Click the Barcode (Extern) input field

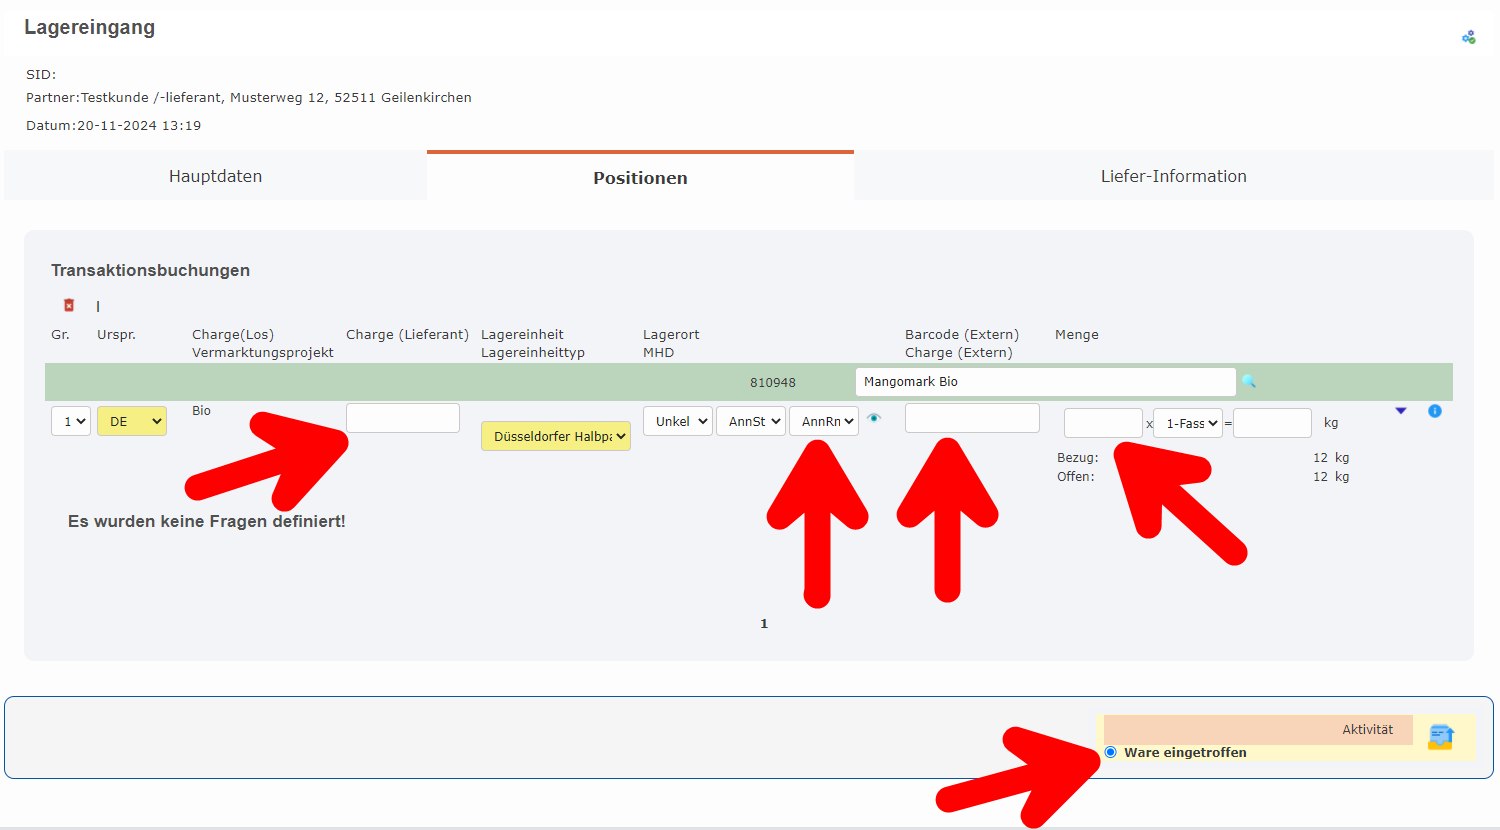pos(972,418)
